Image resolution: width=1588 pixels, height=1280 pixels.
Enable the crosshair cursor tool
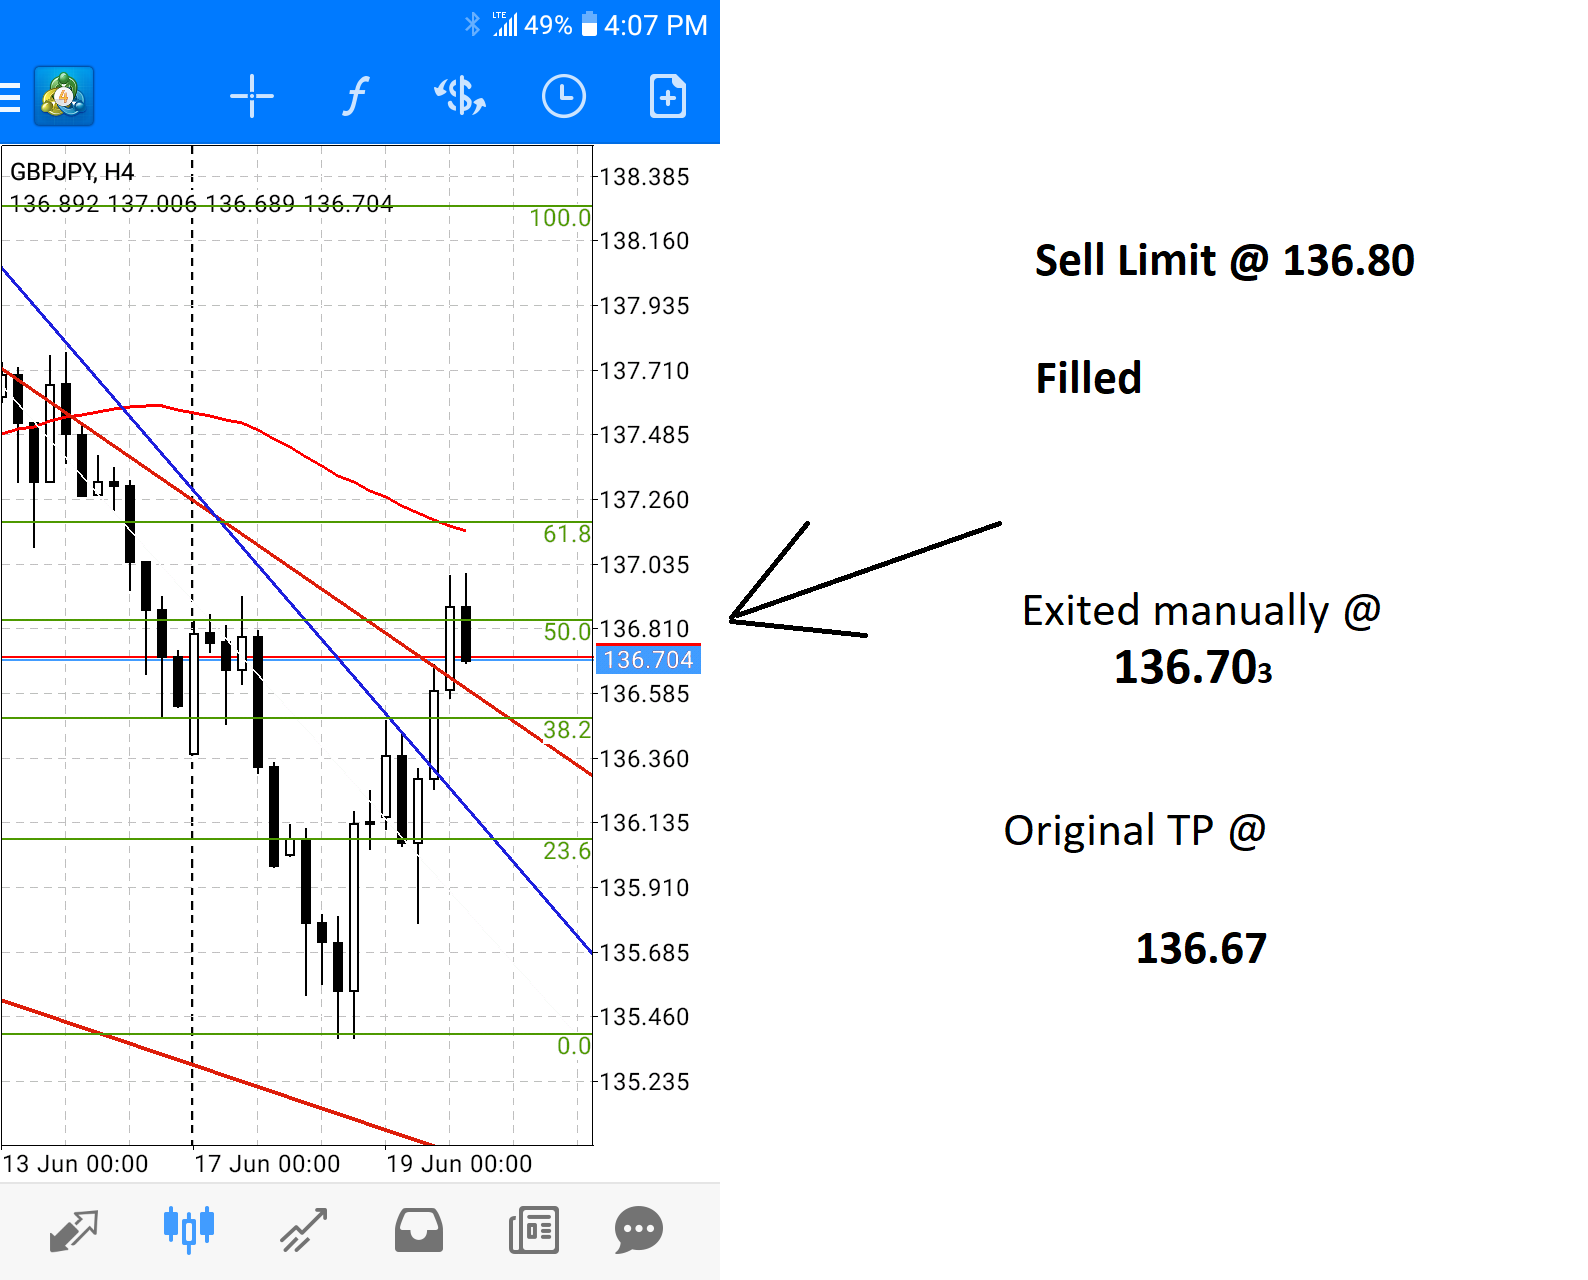click(251, 97)
